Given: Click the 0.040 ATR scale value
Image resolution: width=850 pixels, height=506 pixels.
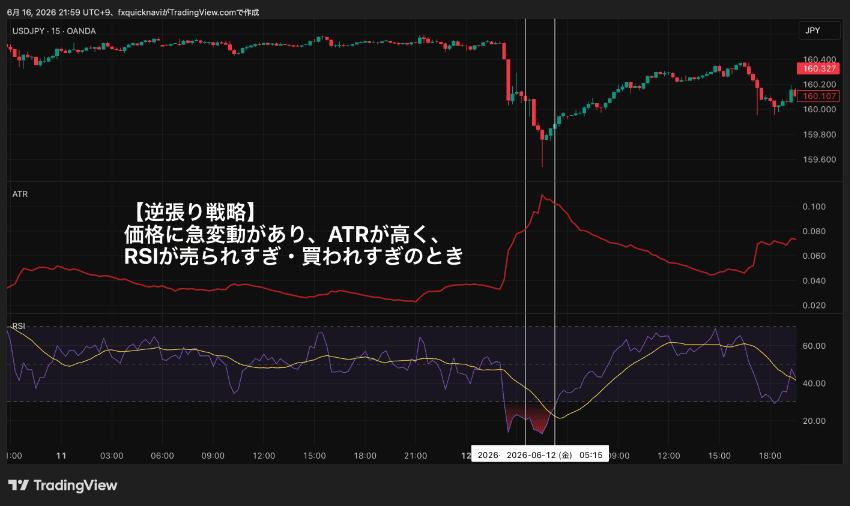Looking at the screenshot, I should point(814,280).
